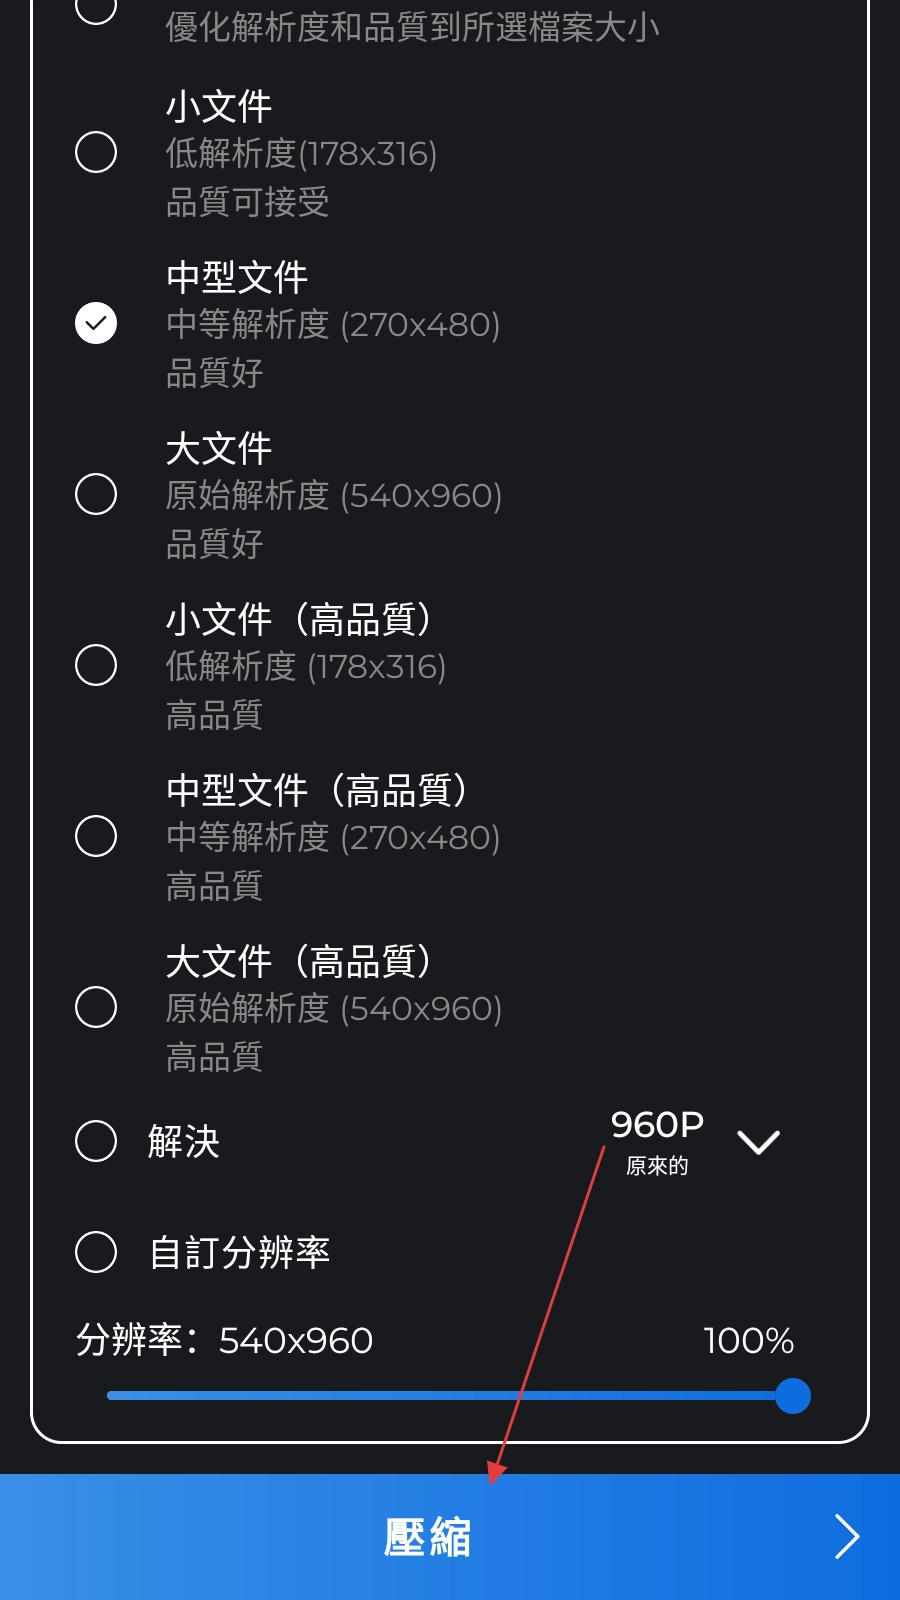Tap 低解析度(178x316) description under 小文件

coord(301,154)
